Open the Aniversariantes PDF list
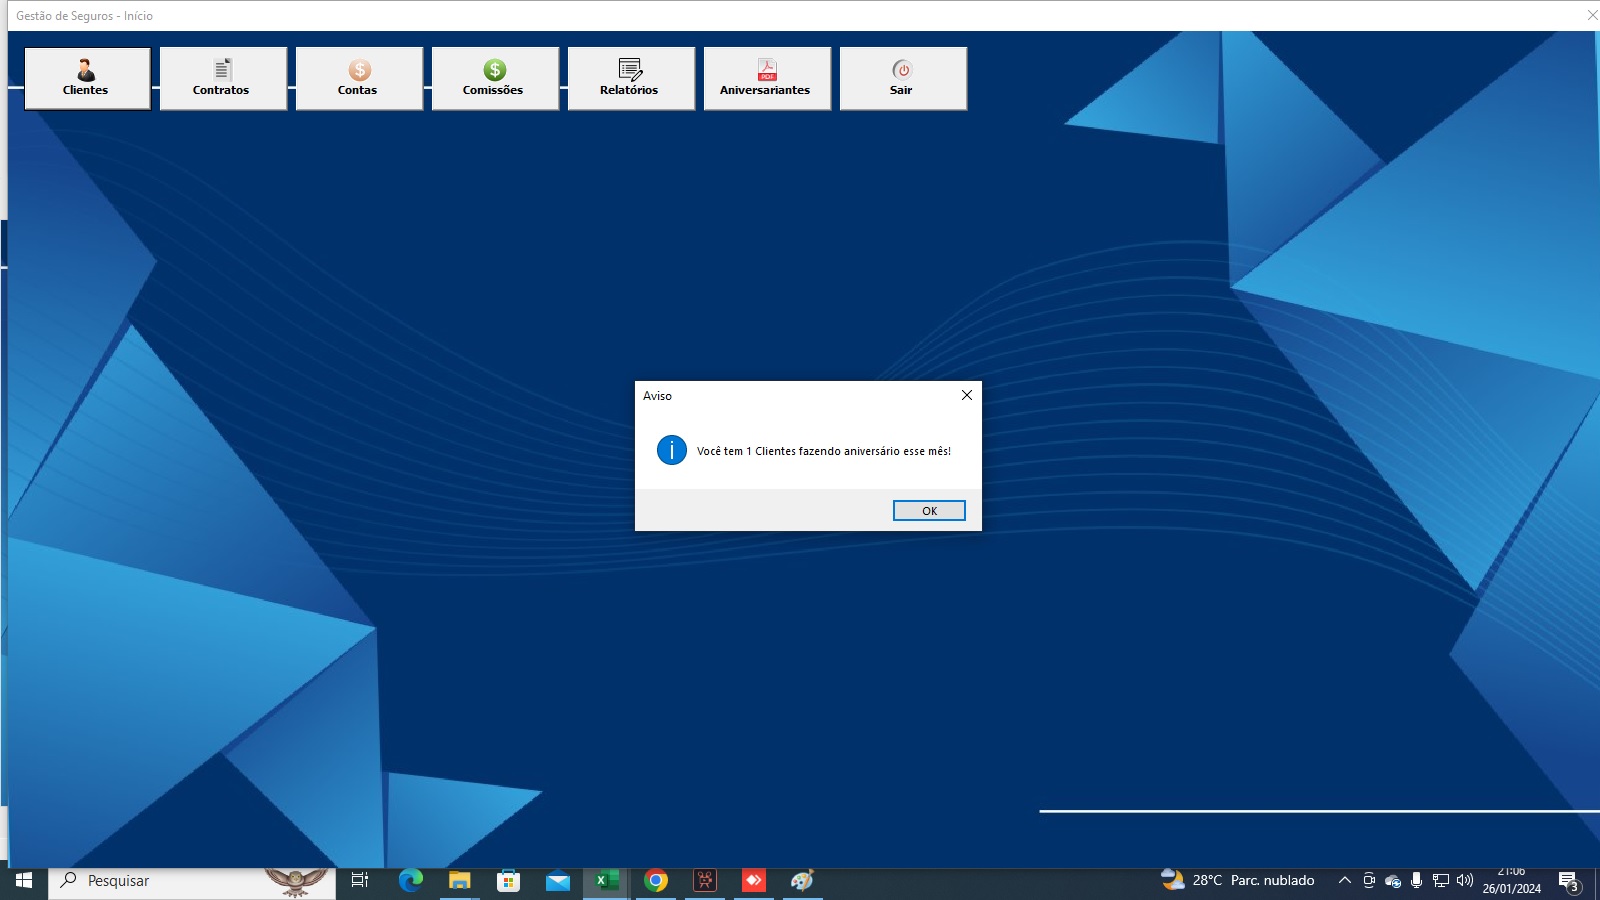1600x900 pixels. (x=767, y=78)
